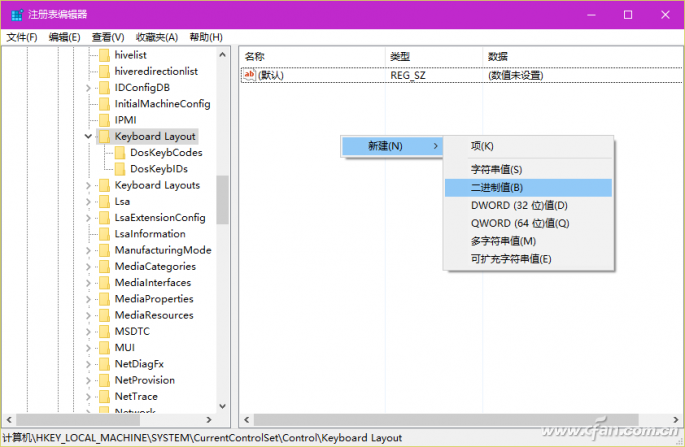Click the IPMI folder icon
The width and height of the screenshot is (685, 447).
click(x=104, y=120)
